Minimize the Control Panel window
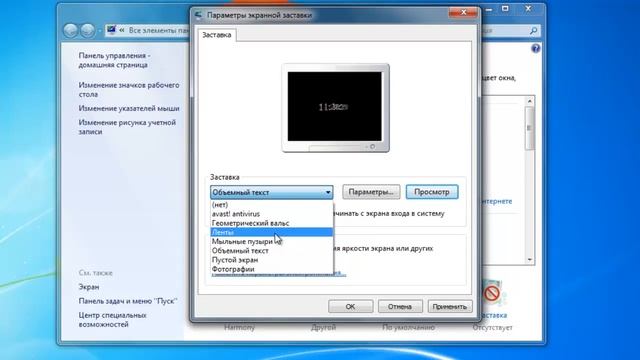Screen dimensions: 640x360 pyautogui.click(x=489, y=9)
